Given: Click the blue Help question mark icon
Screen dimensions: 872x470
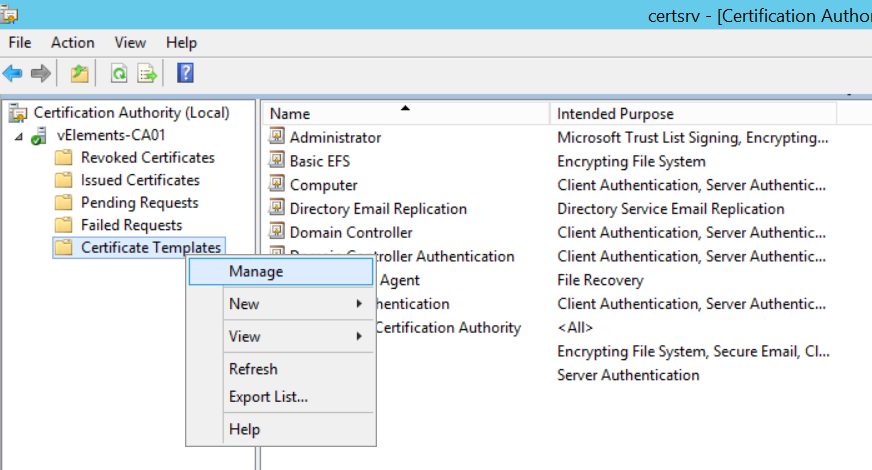Looking at the screenshot, I should click(x=185, y=73).
